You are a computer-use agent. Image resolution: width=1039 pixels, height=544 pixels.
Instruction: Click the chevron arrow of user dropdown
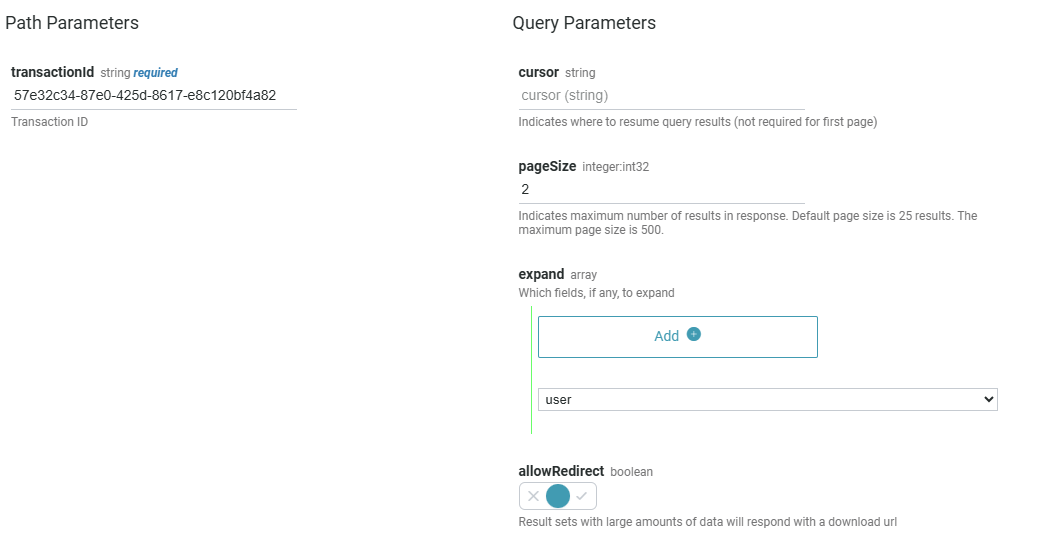coord(989,399)
